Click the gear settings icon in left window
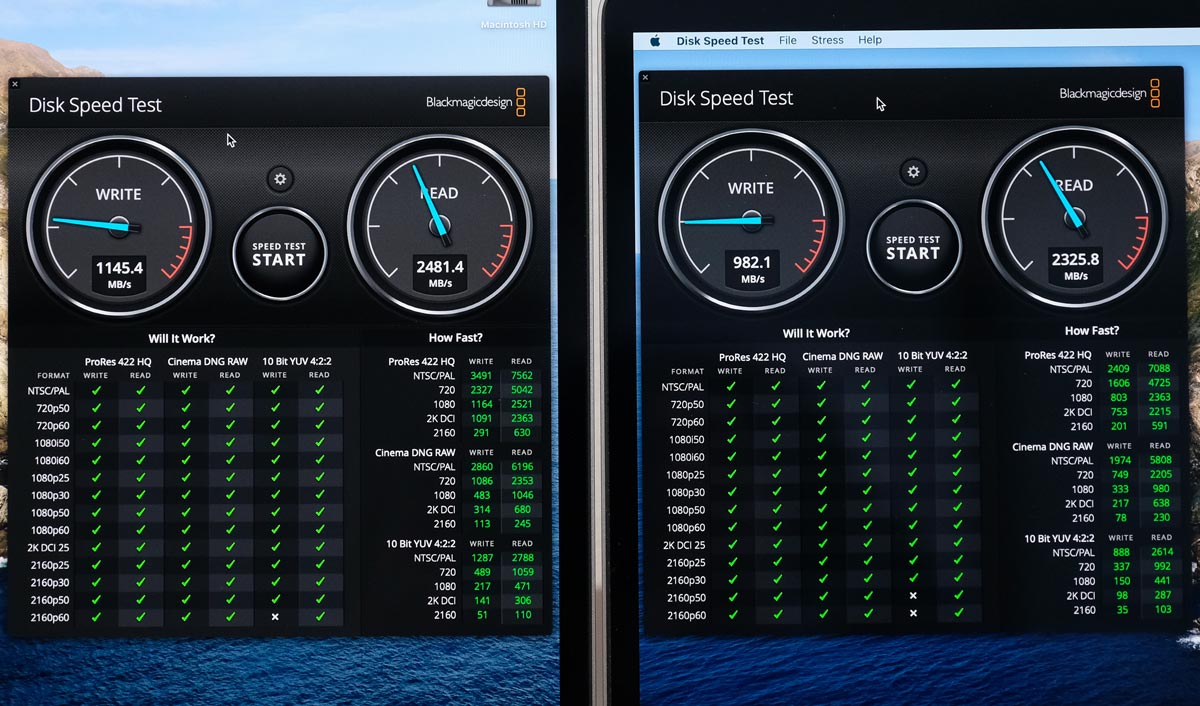 click(280, 179)
